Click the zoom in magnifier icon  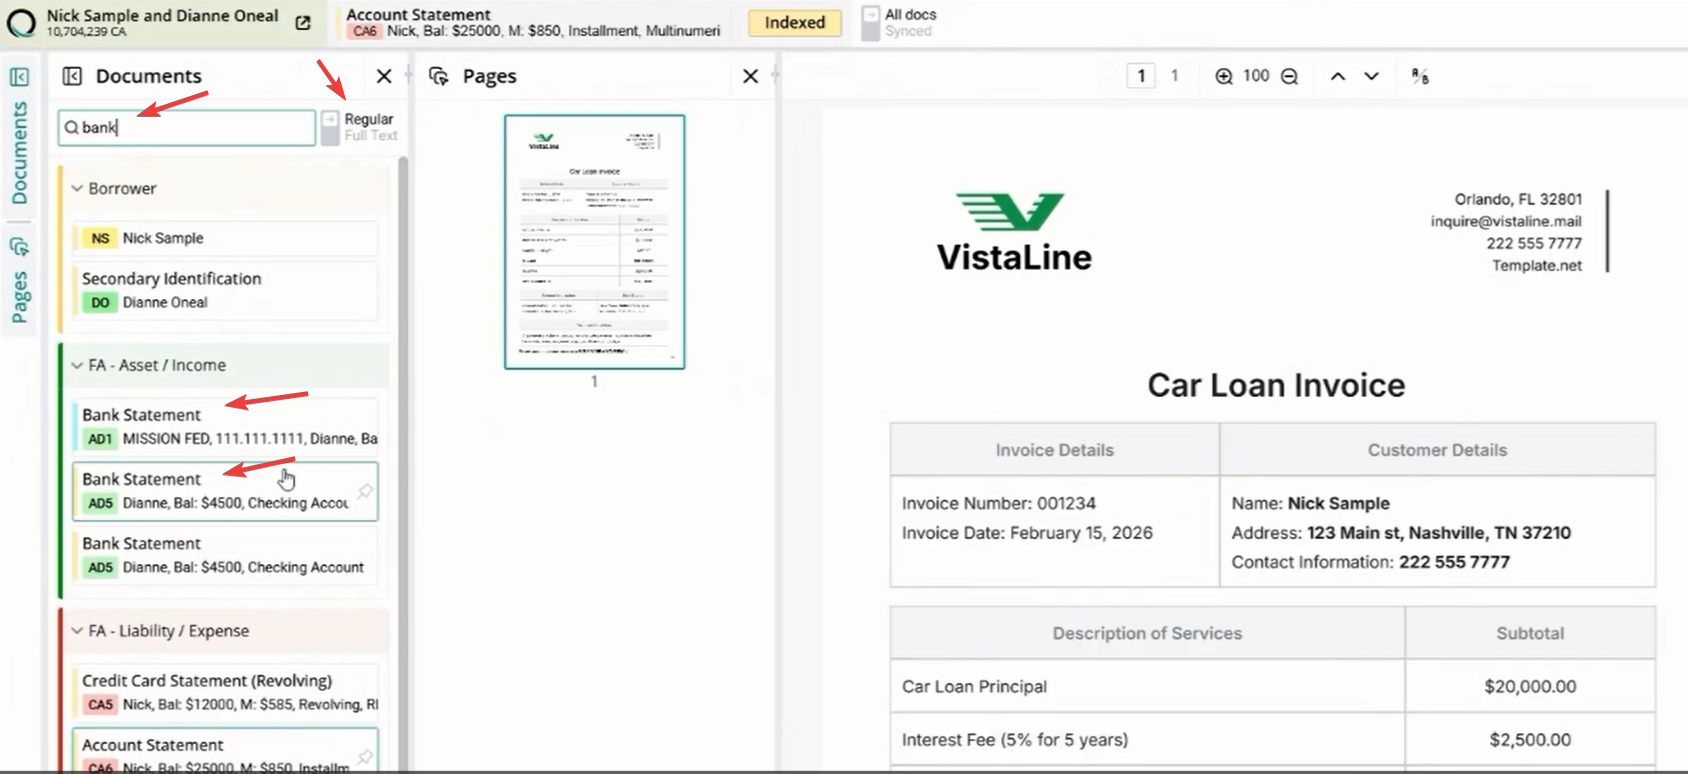pyautogui.click(x=1224, y=76)
